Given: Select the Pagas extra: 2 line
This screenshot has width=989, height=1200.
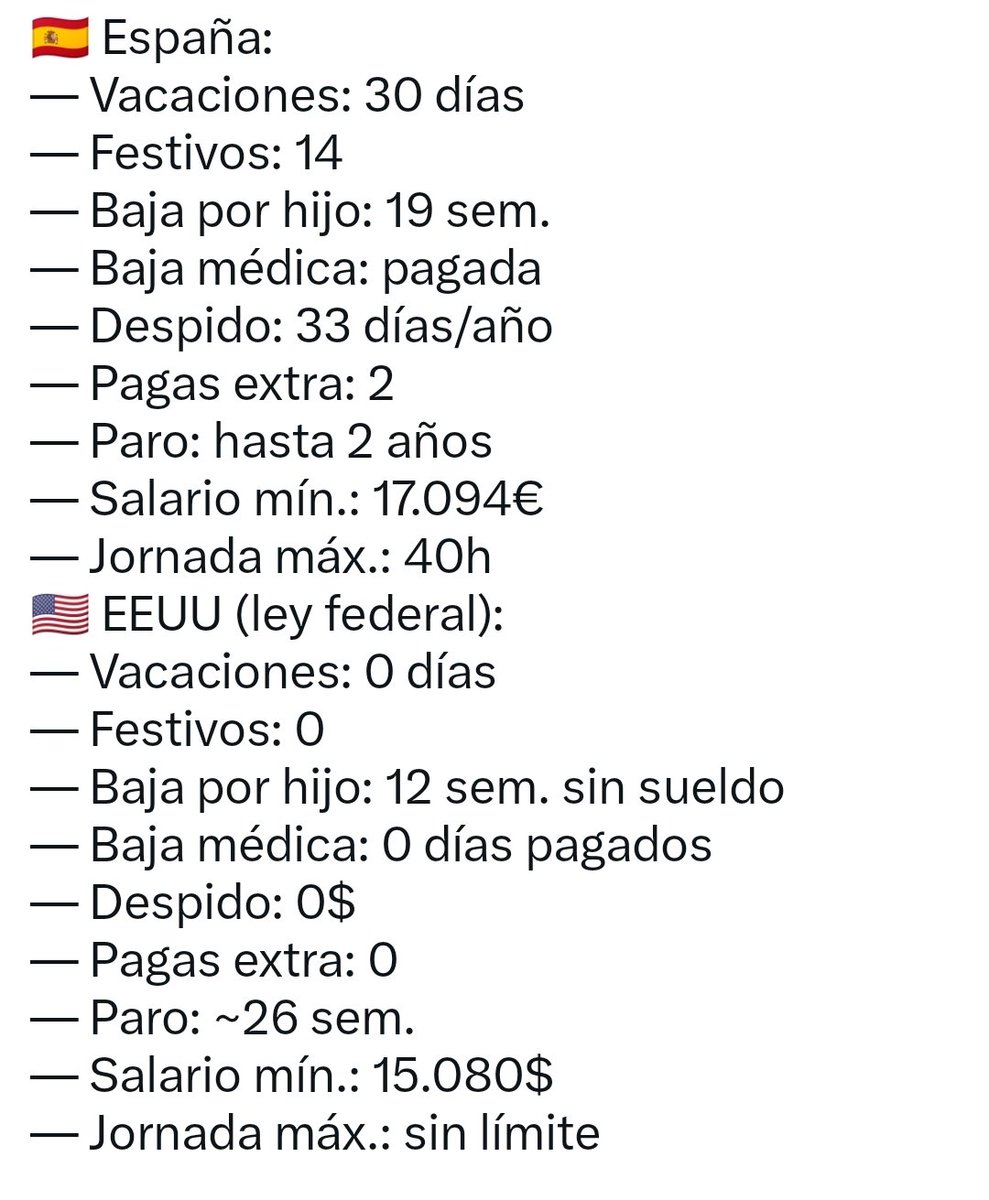Looking at the screenshot, I should 213,385.
